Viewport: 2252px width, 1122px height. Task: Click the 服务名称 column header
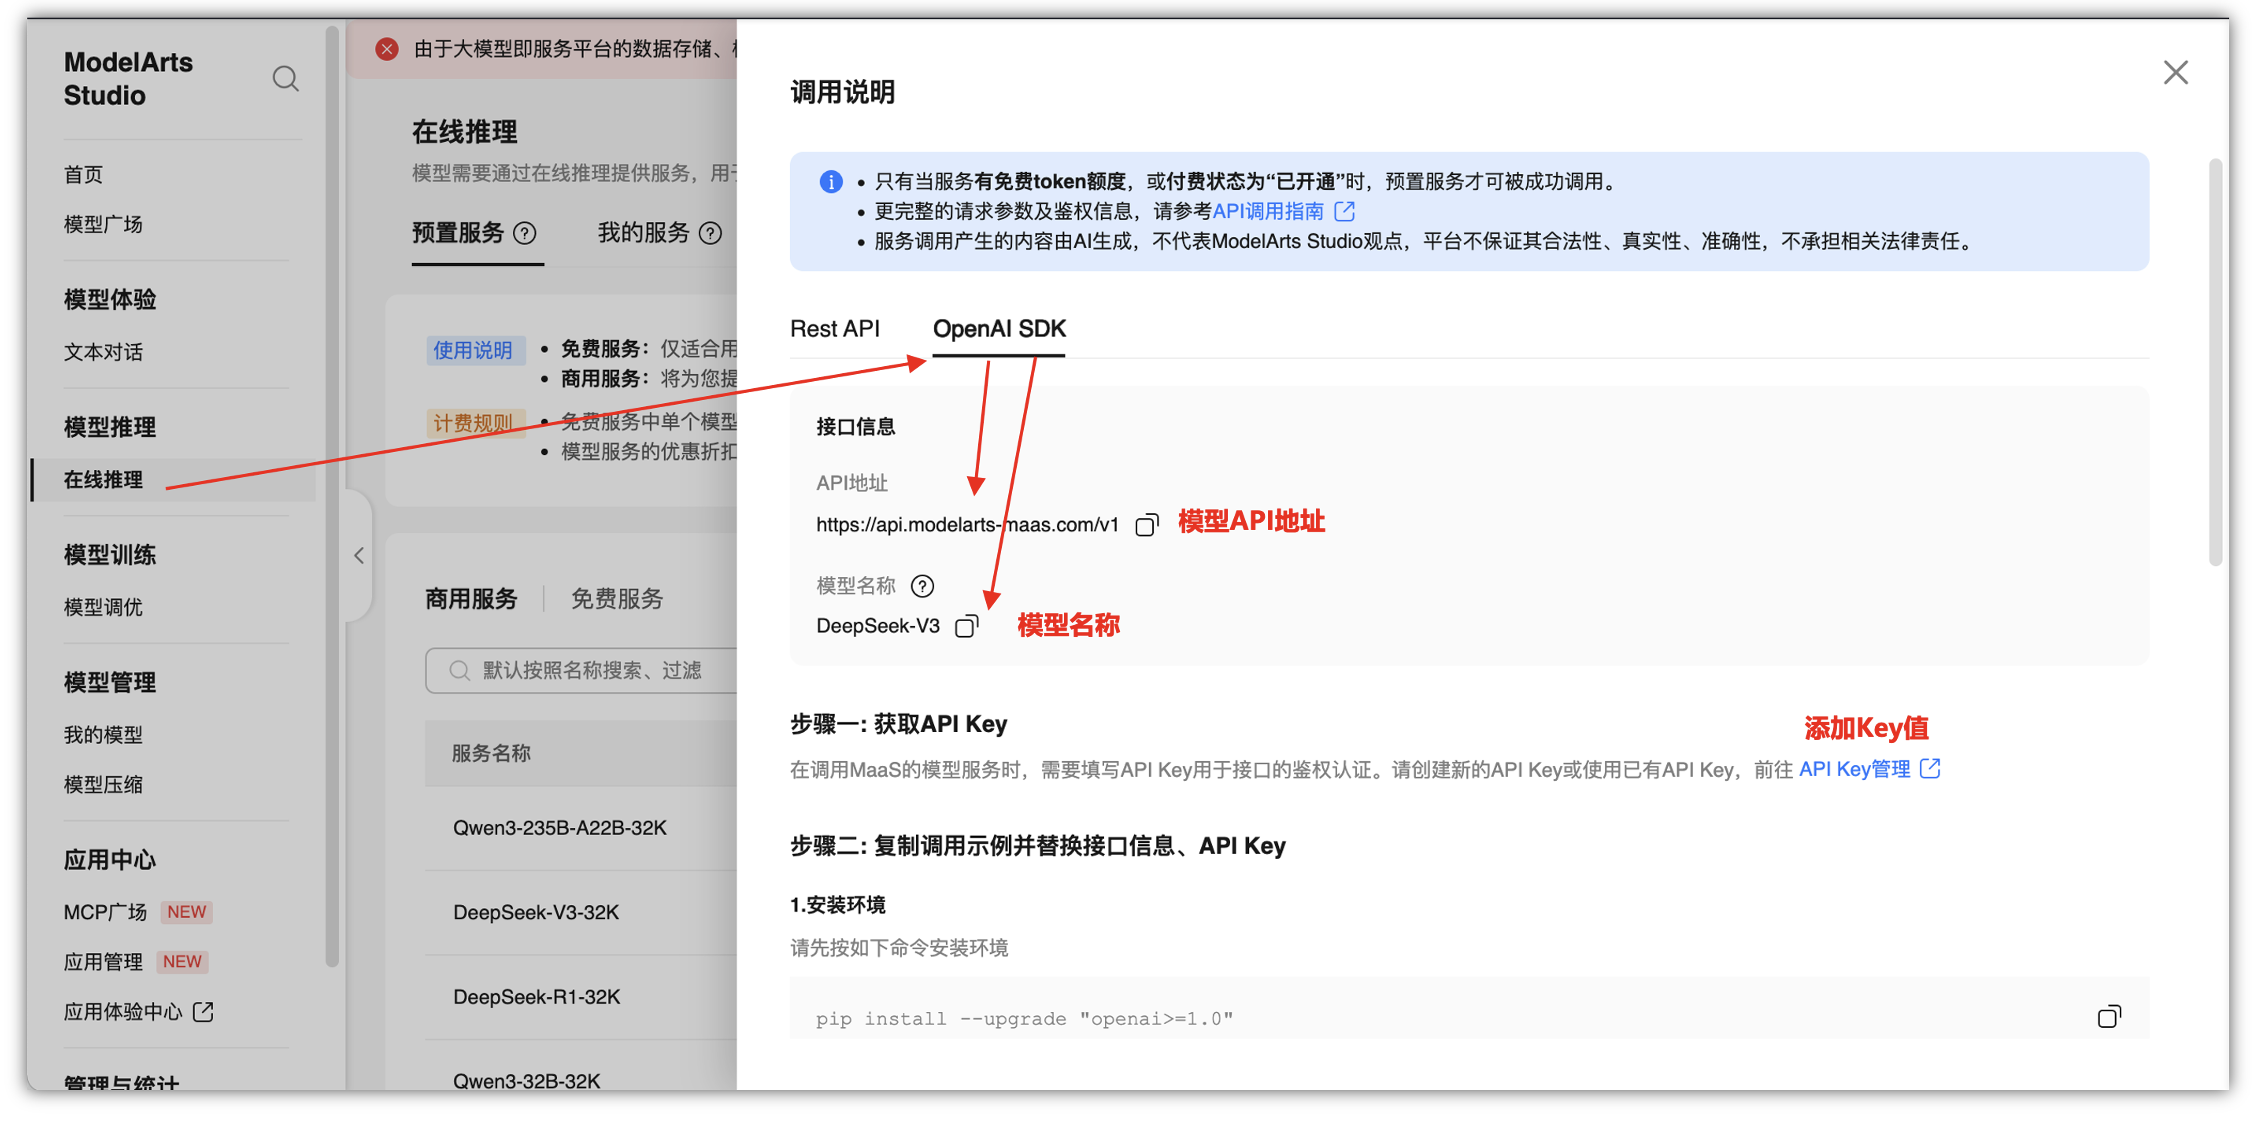[x=491, y=753]
